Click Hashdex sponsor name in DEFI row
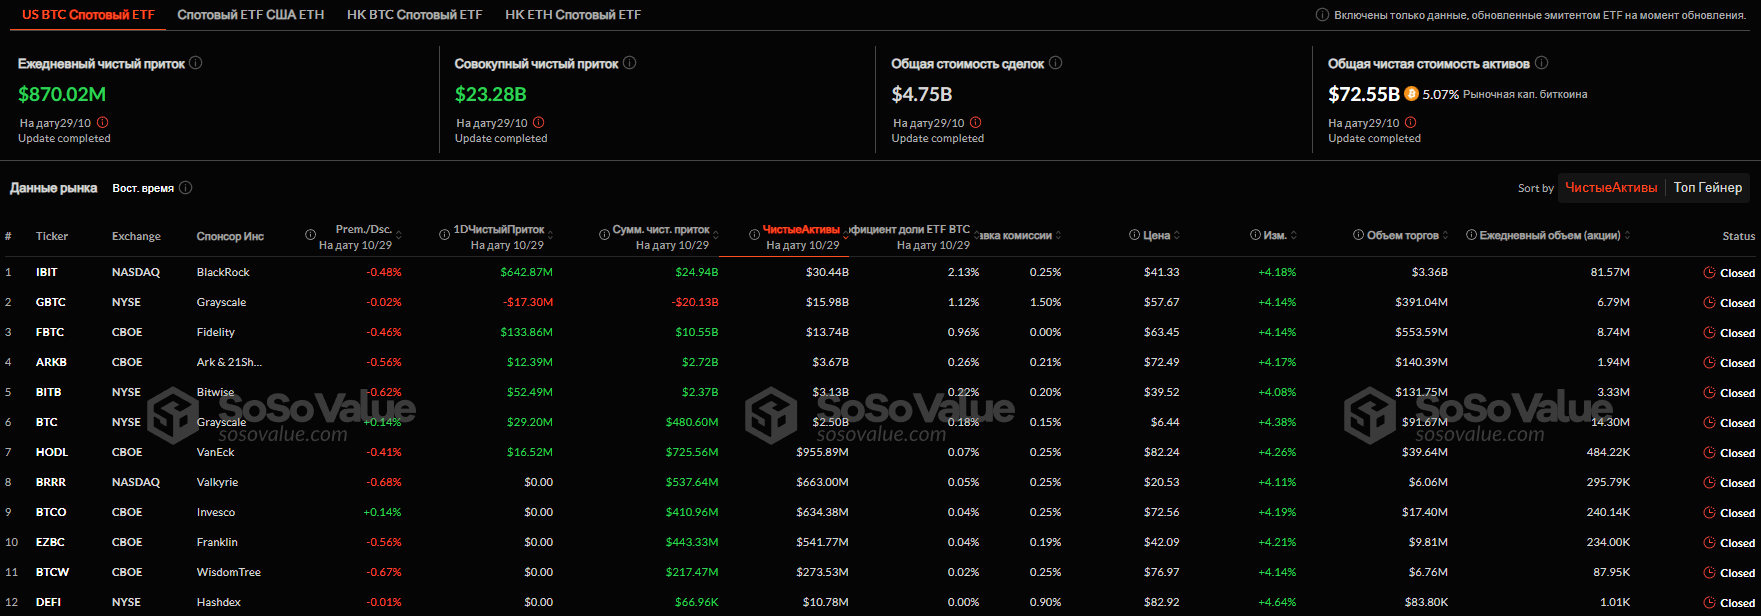Screen dimensions: 1761x616 point(219,602)
